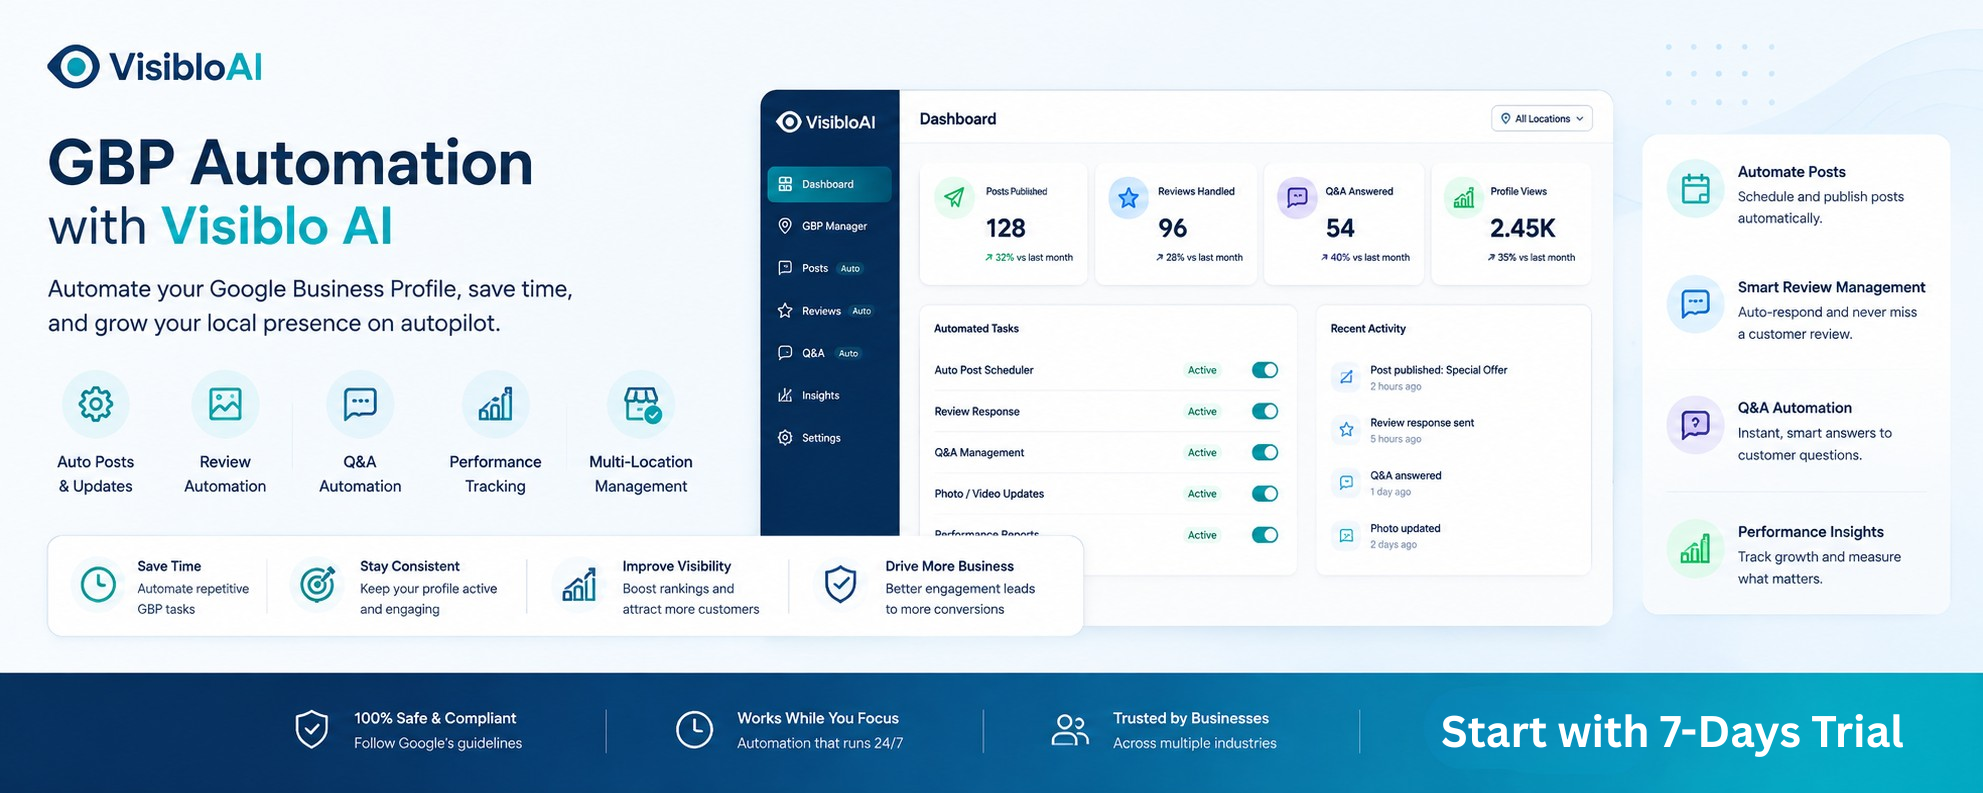Click the Save Time clock icon
Viewport: 1983px width, 793px height.
[x=98, y=584]
